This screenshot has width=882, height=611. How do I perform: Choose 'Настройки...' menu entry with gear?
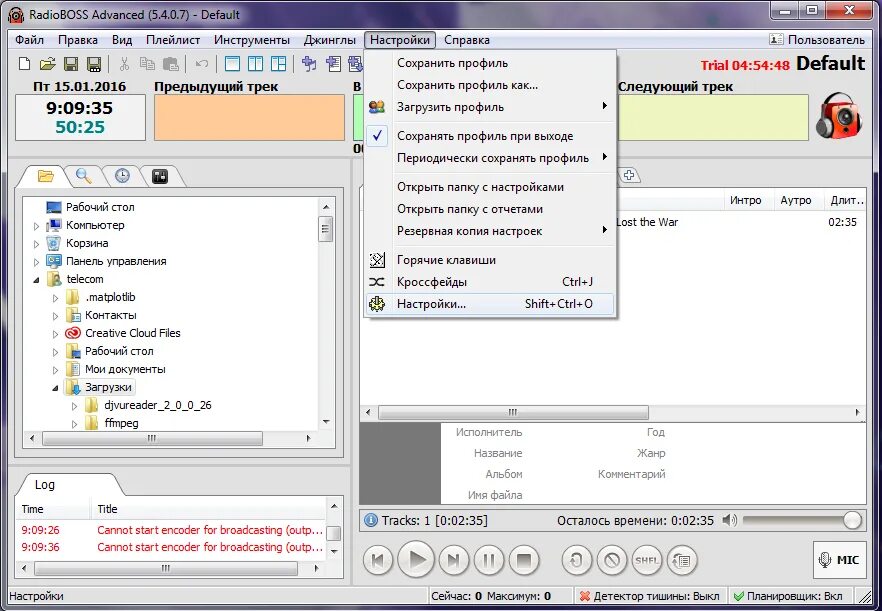coord(489,304)
